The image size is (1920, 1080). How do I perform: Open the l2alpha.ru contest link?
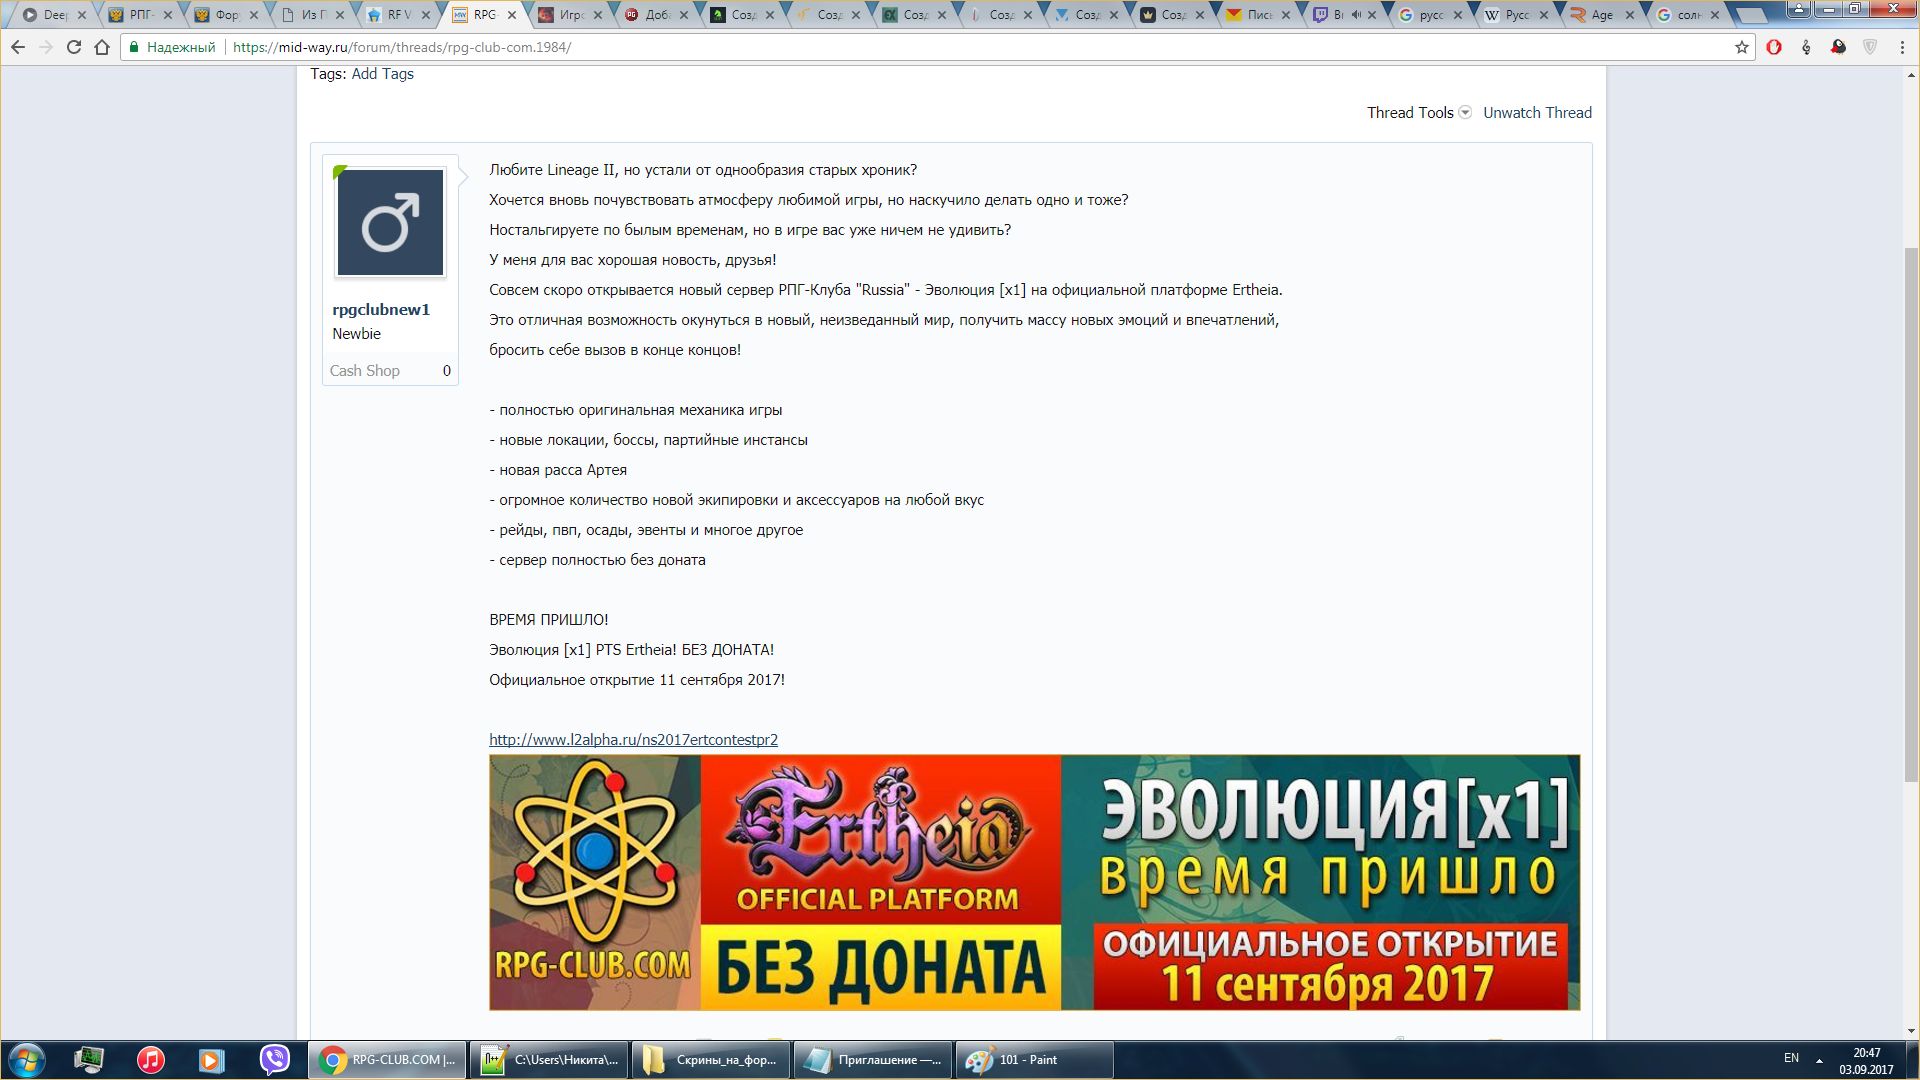click(x=633, y=740)
